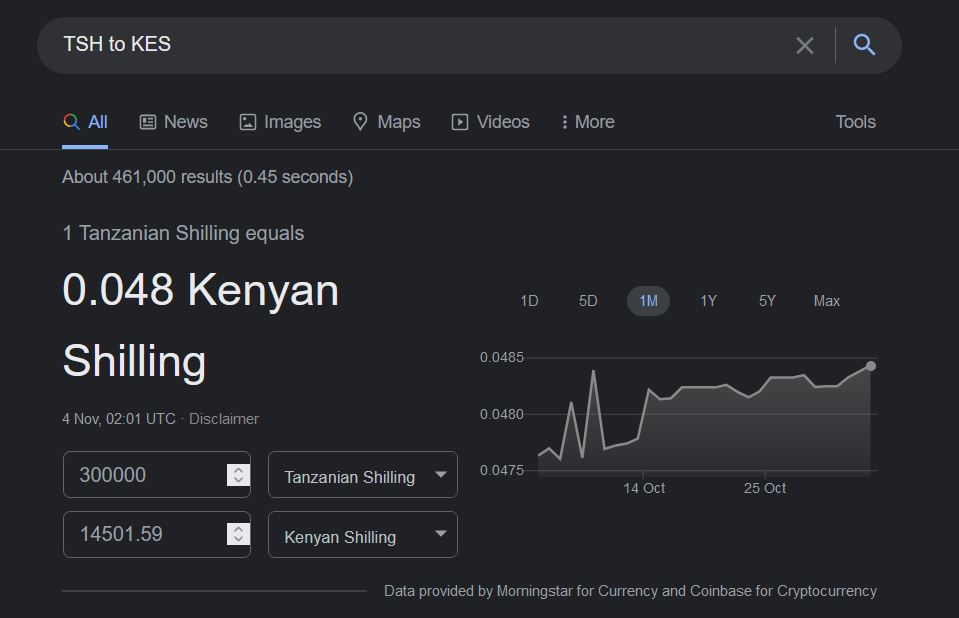The image size is (959, 618).
Task: Switch chart to 1Y range
Action: pos(708,301)
